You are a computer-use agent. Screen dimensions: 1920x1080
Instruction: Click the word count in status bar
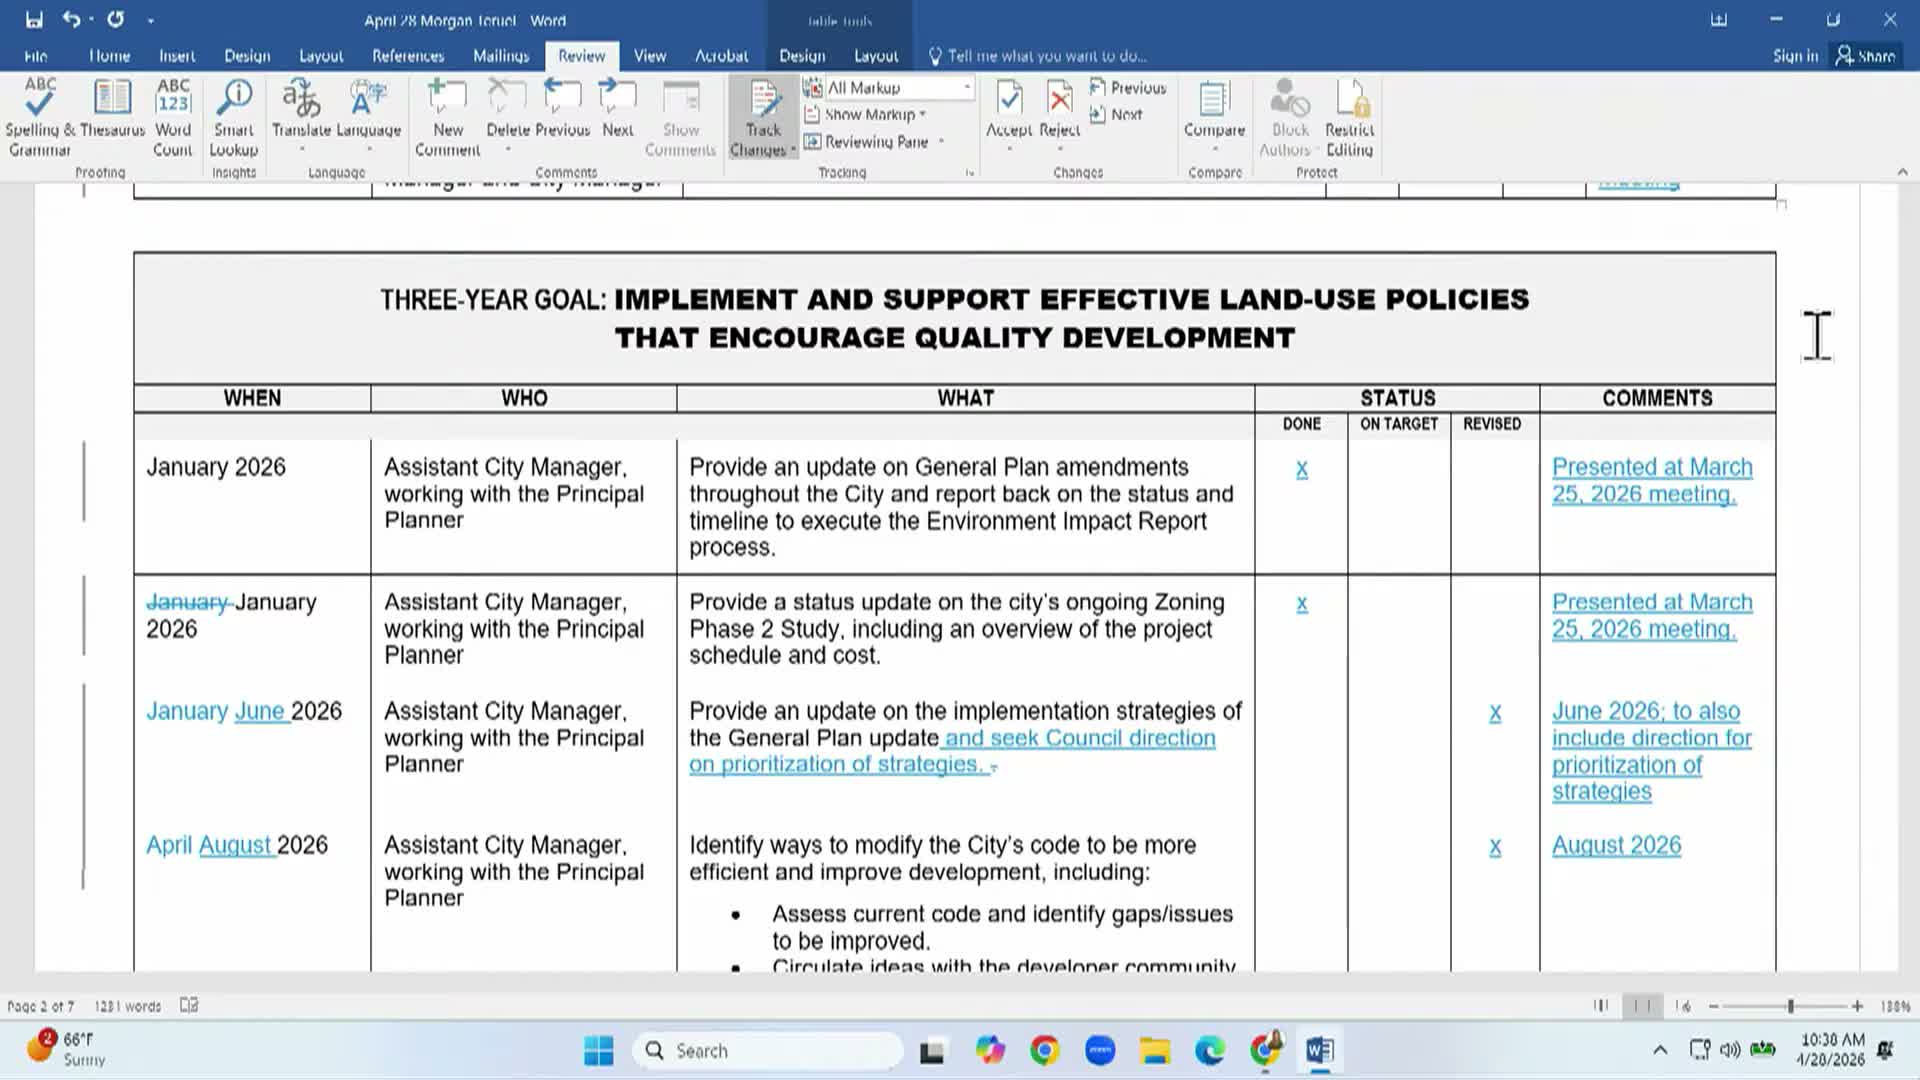click(127, 1006)
